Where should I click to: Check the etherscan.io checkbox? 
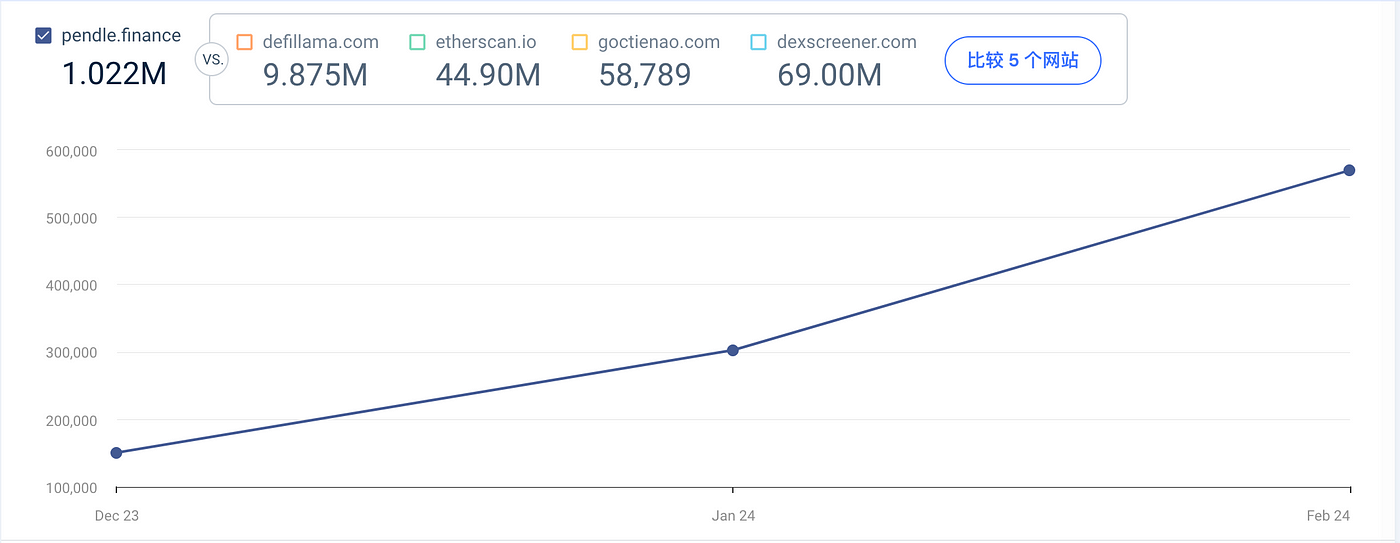tap(418, 42)
